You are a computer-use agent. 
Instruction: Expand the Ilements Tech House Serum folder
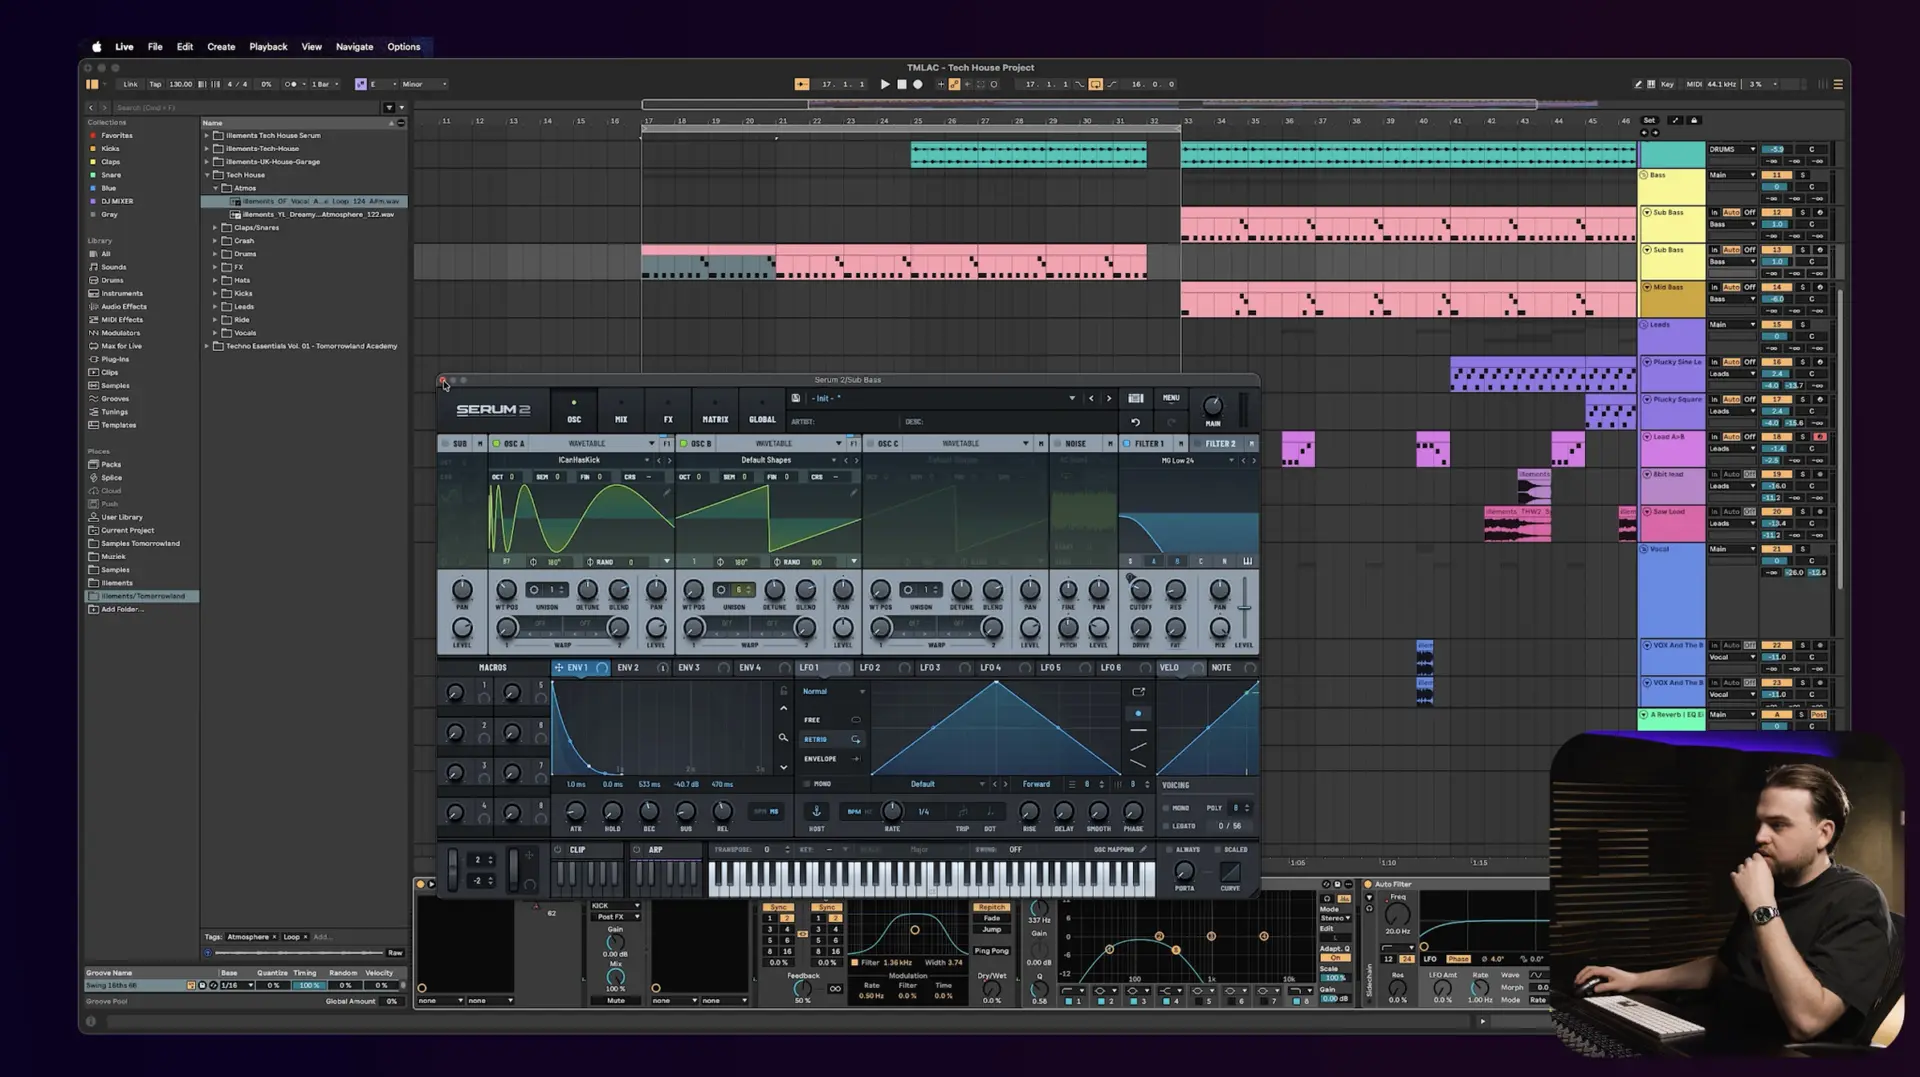coord(207,136)
